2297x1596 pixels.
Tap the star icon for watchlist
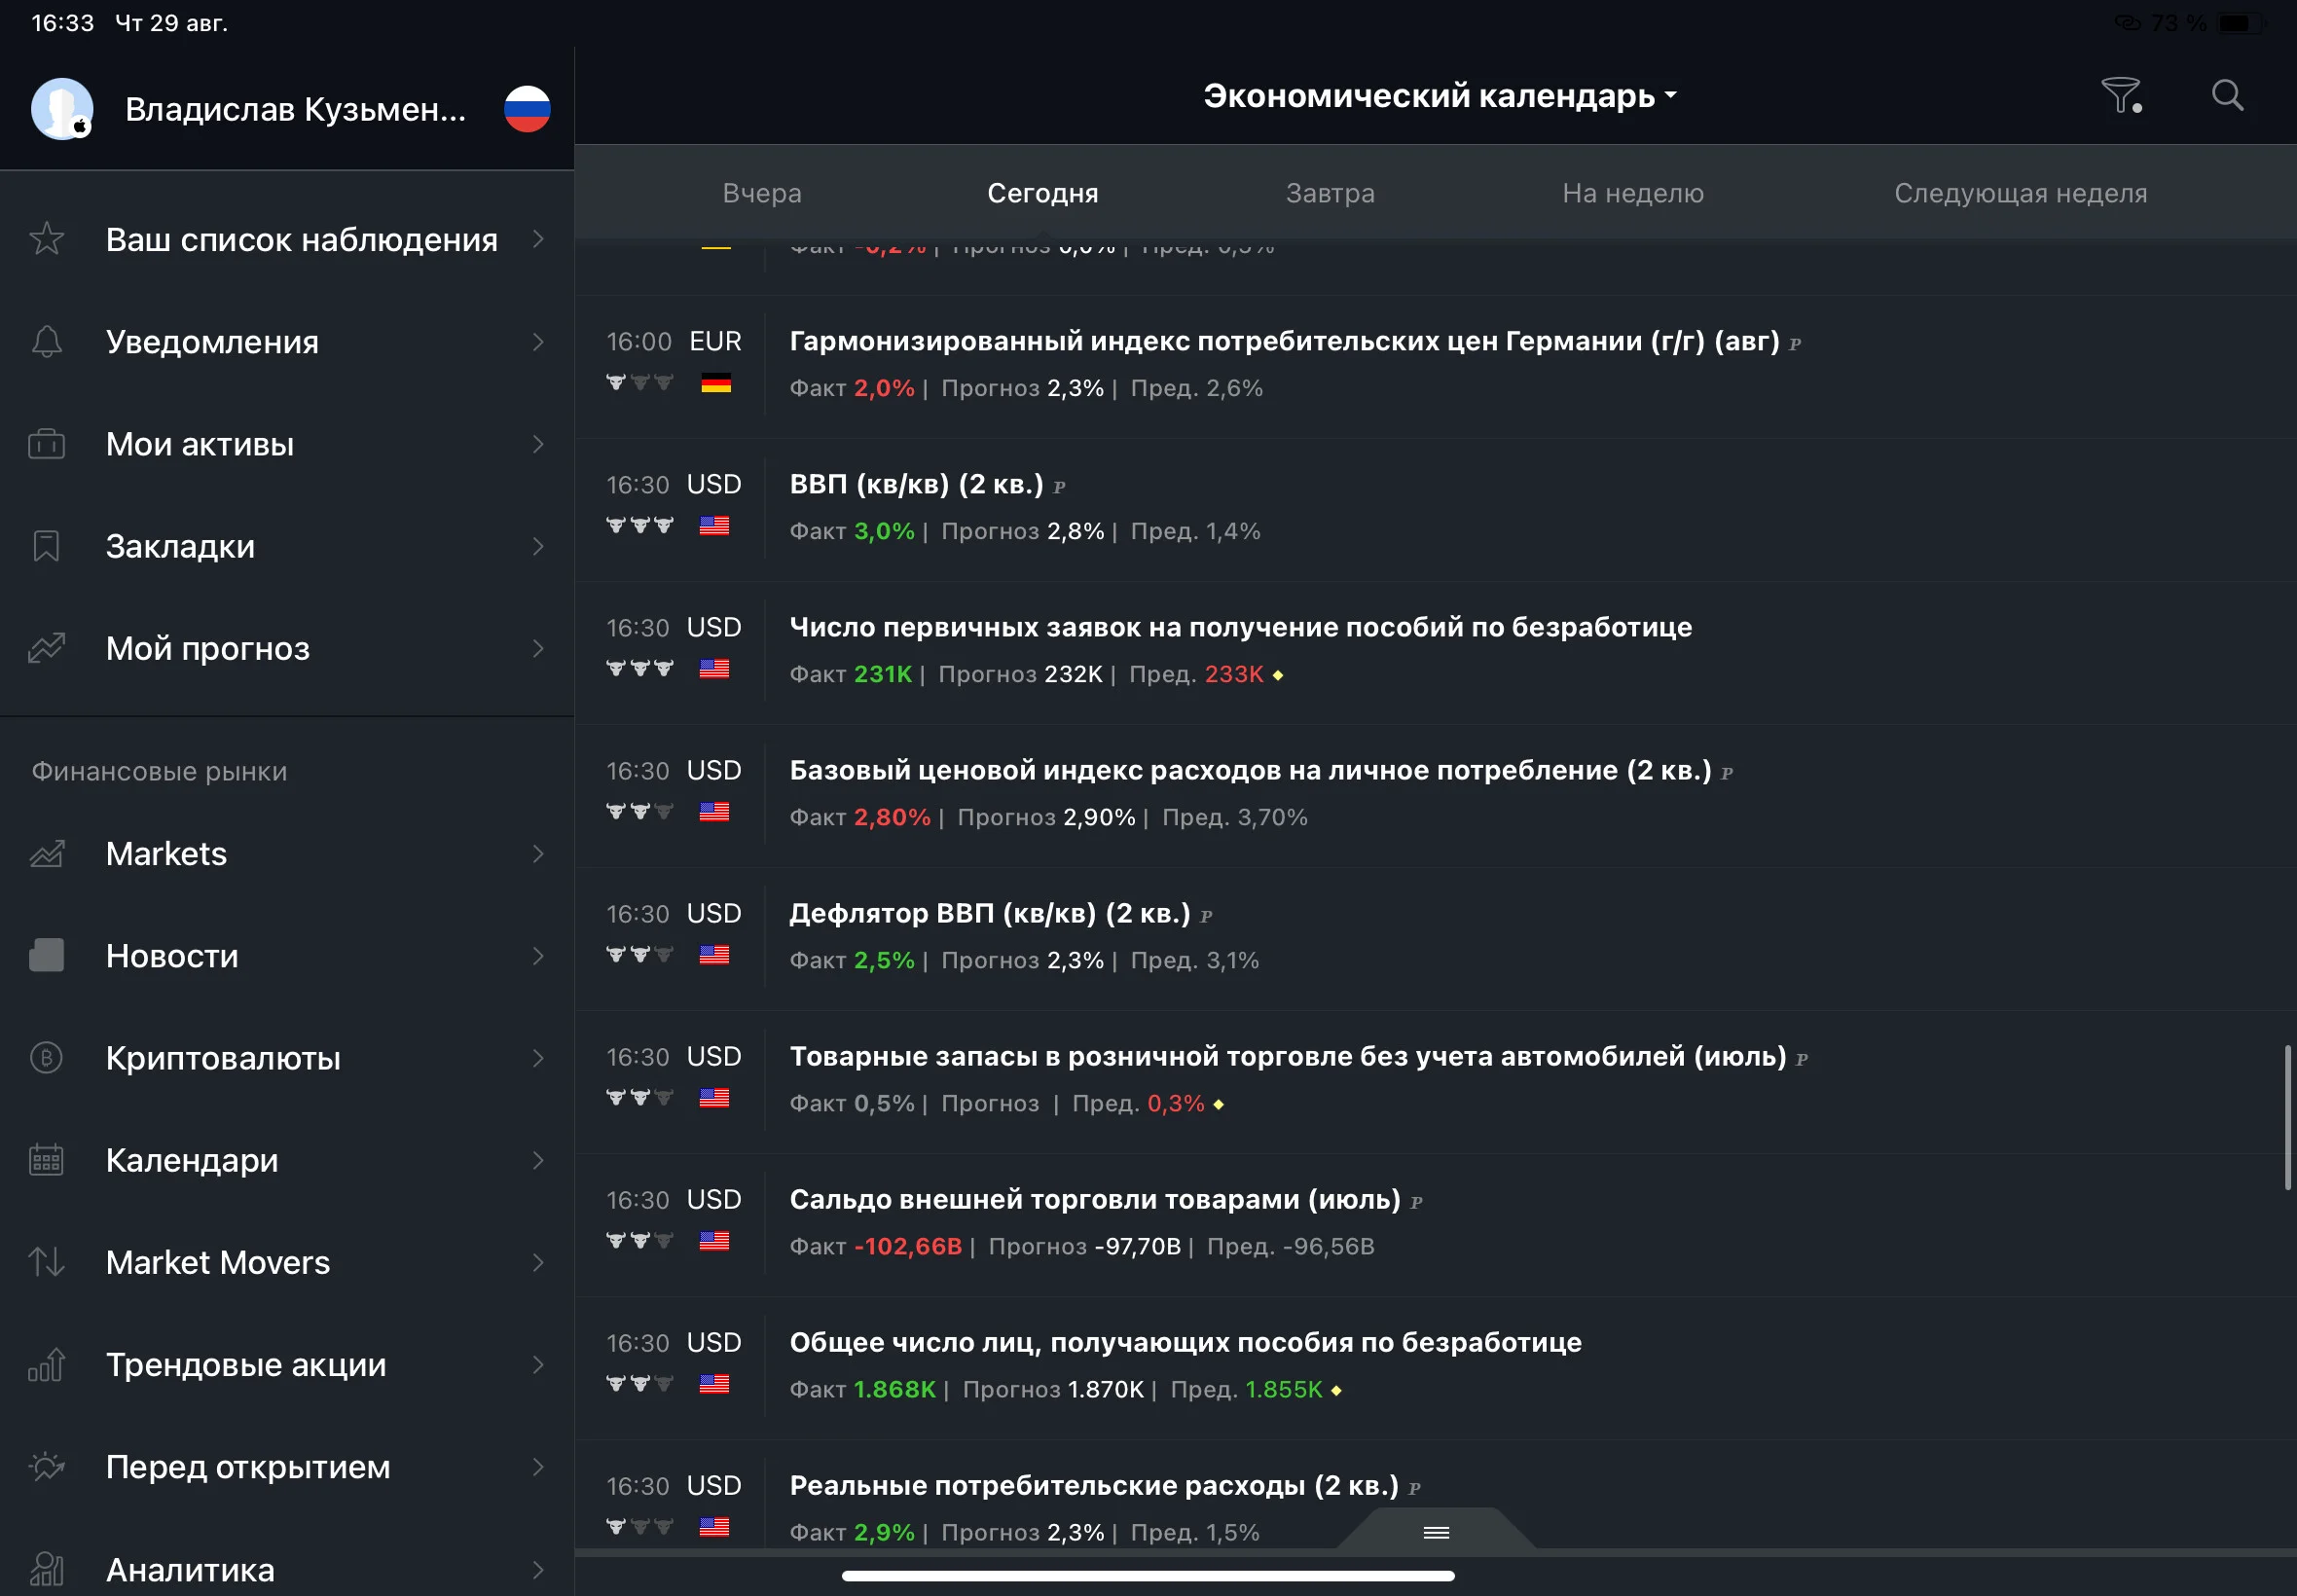click(x=46, y=239)
